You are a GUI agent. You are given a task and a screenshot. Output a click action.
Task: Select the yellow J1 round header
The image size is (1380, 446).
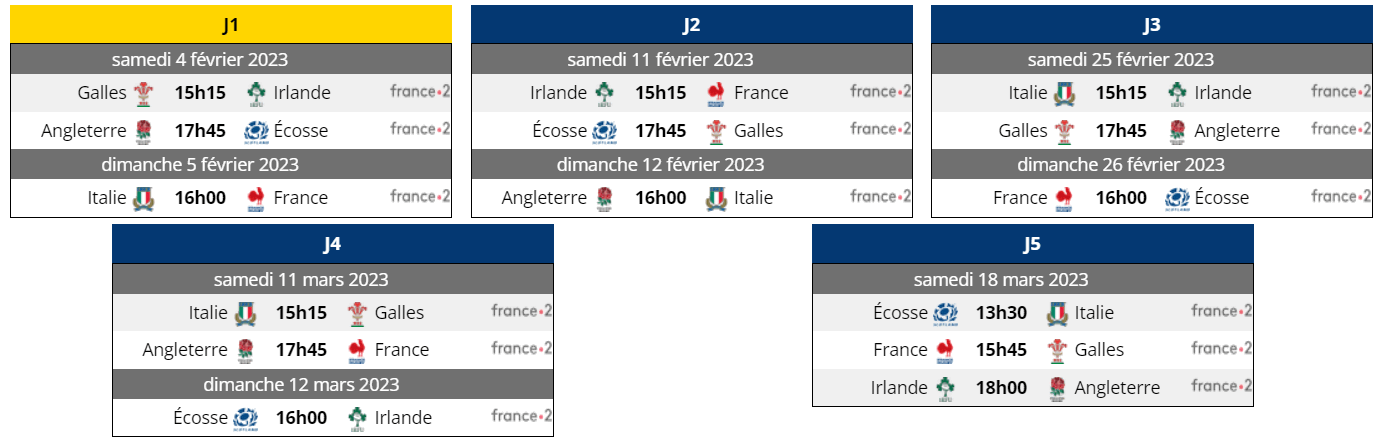pos(231,24)
